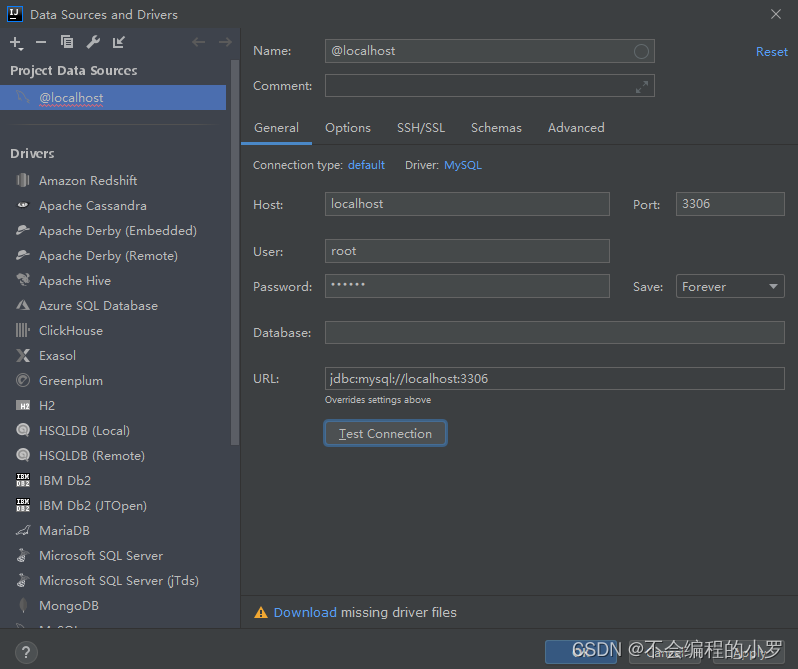Click the Name input field
Image resolution: width=798 pixels, height=669 pixels.
pyautogui.click(x=489, y=51)
